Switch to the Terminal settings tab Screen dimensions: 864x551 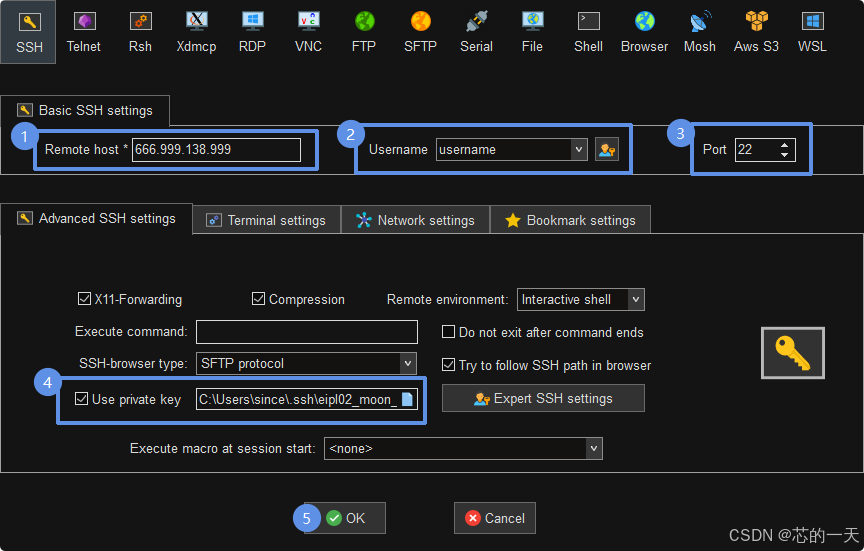pyautogui.click(x=266, y=220)
